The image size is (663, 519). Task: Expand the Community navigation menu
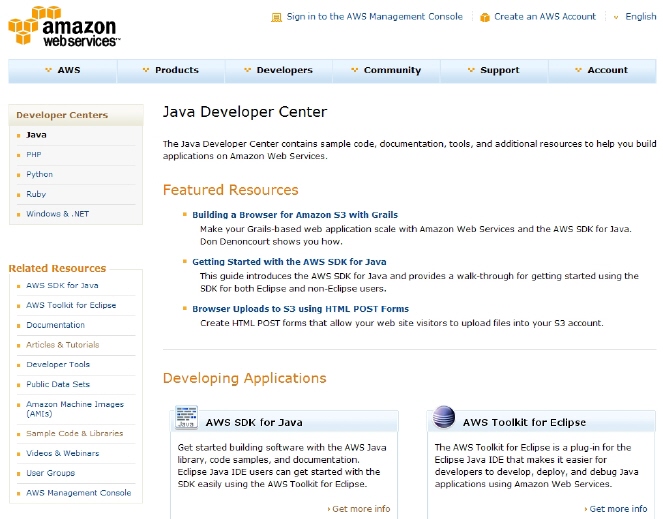coord(386,70)
